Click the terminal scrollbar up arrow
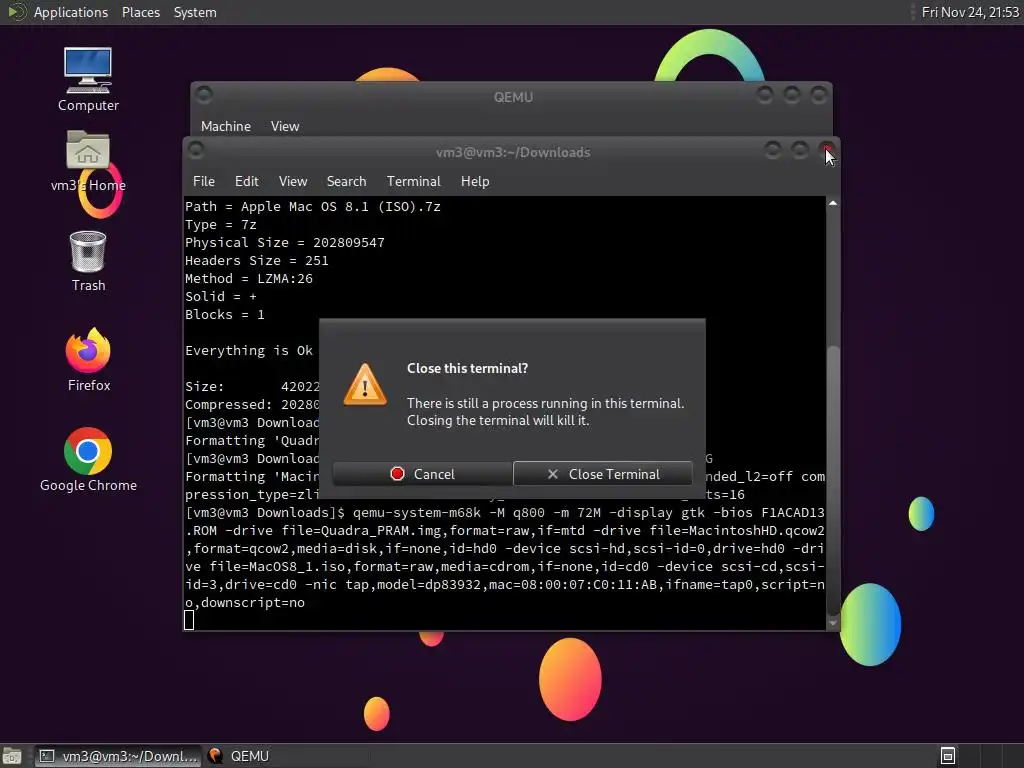This screenshot has height=768, width=1024. 833,204
